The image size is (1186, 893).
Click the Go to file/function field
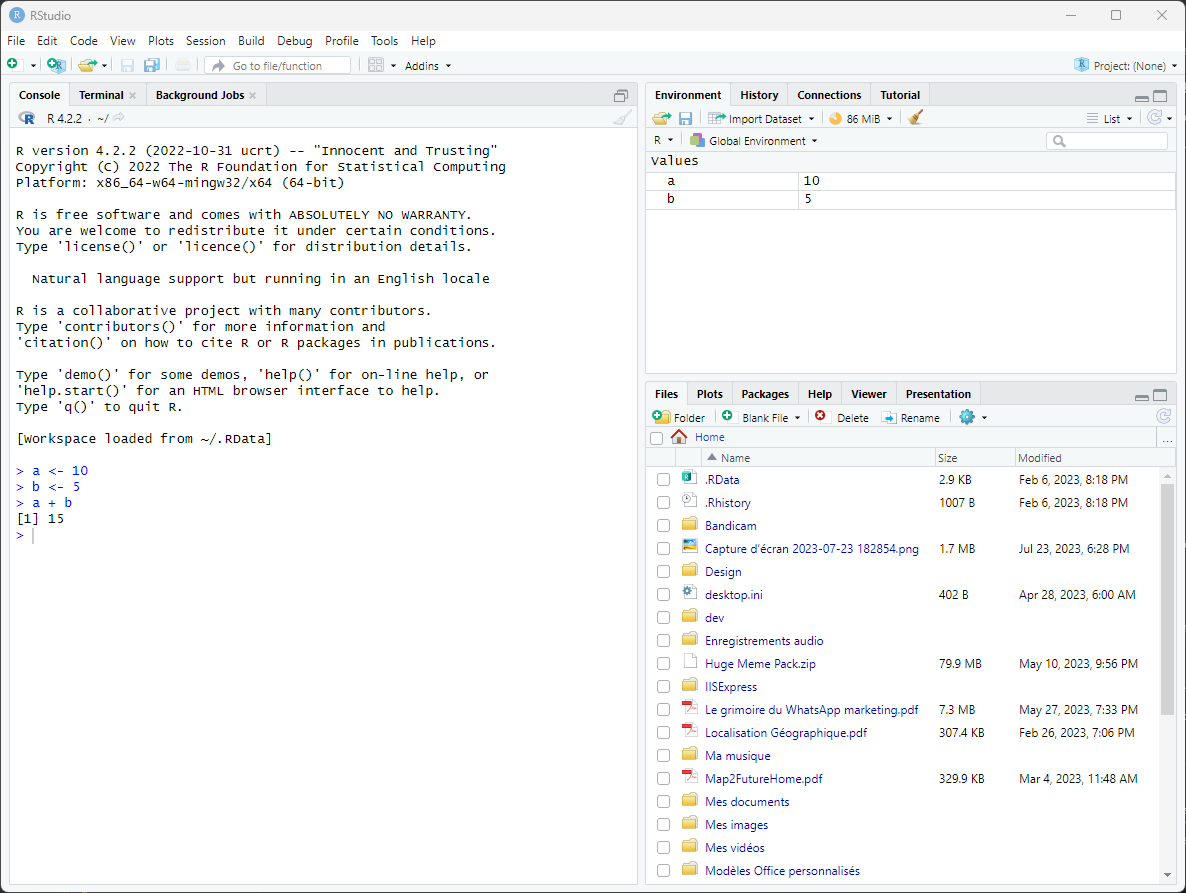click(278, 66)
